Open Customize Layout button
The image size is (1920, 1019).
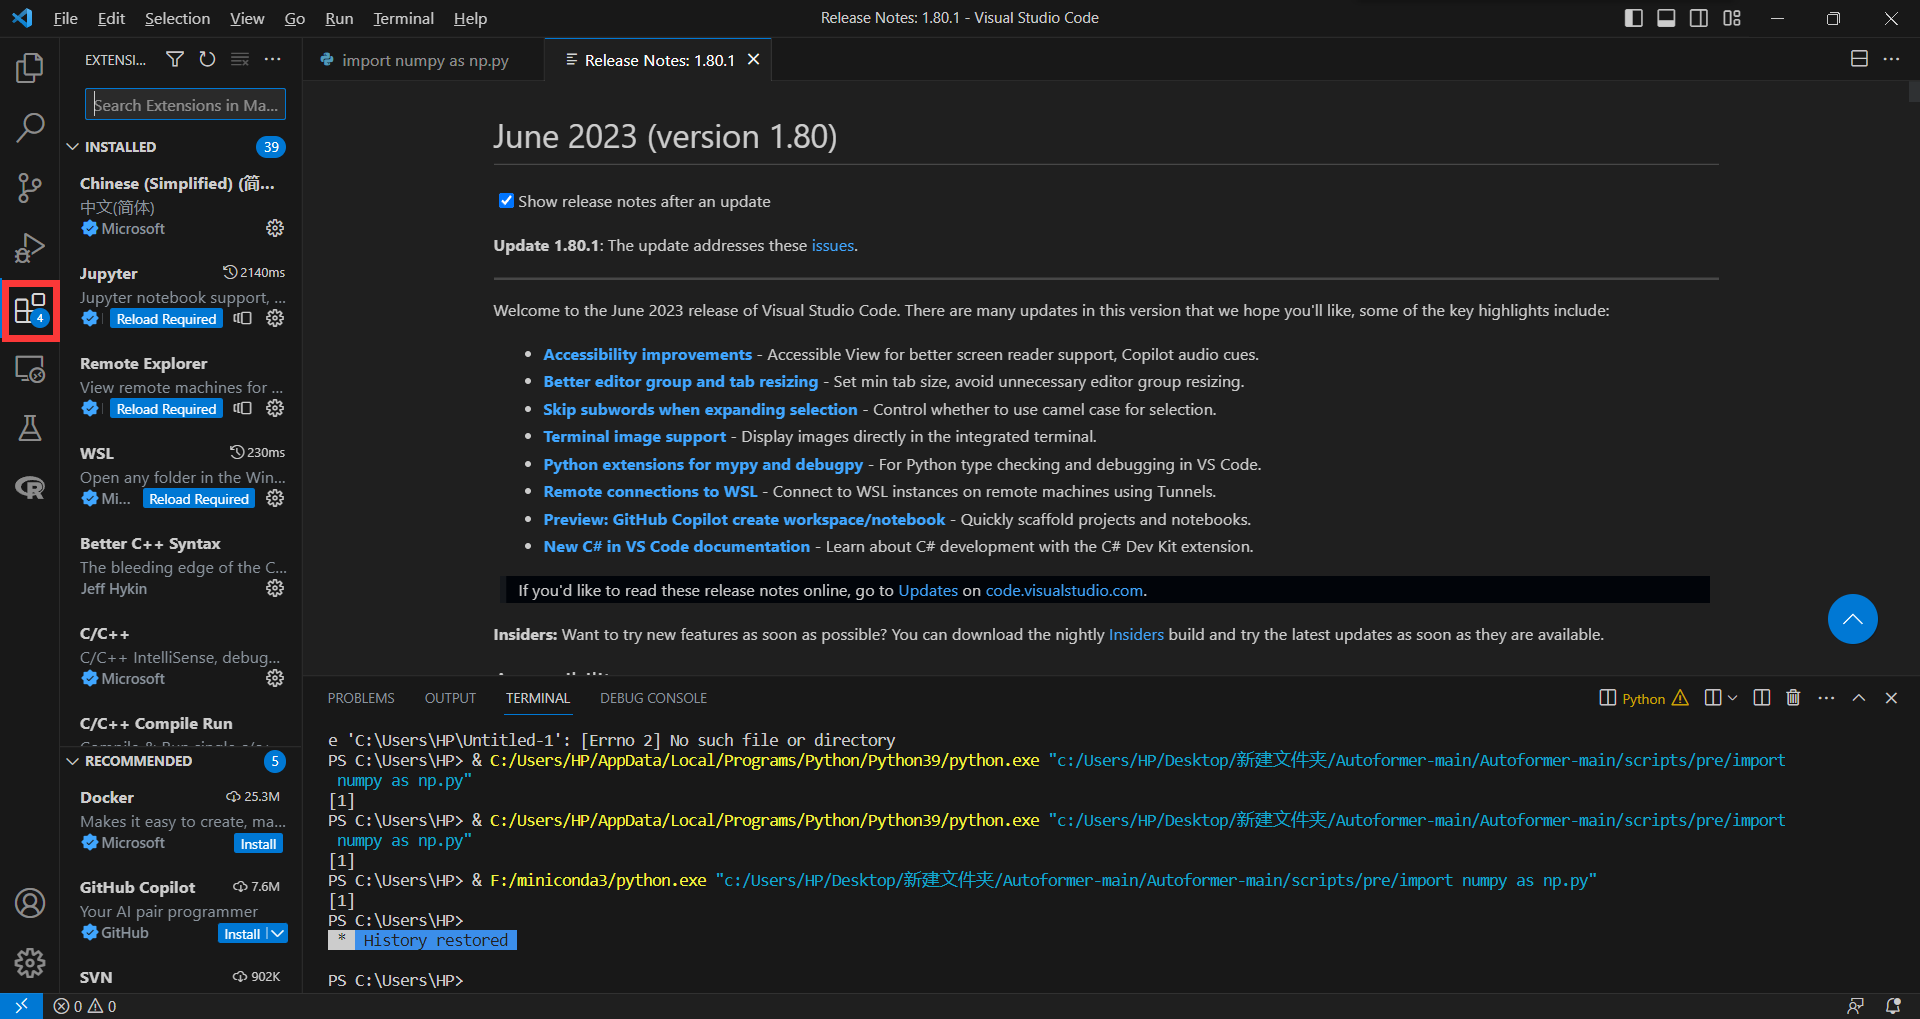coord(1732,18)
